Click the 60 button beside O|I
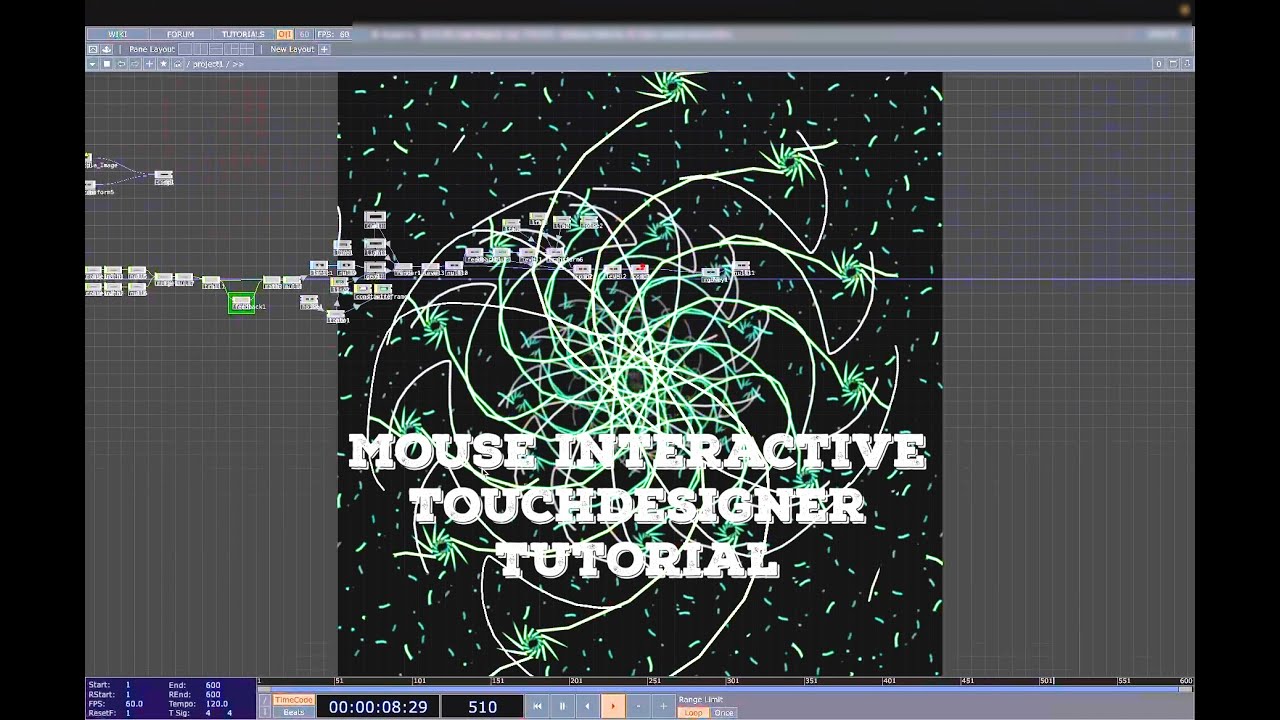Screen dimensions: 1280x720 click(x=304, y=34)
